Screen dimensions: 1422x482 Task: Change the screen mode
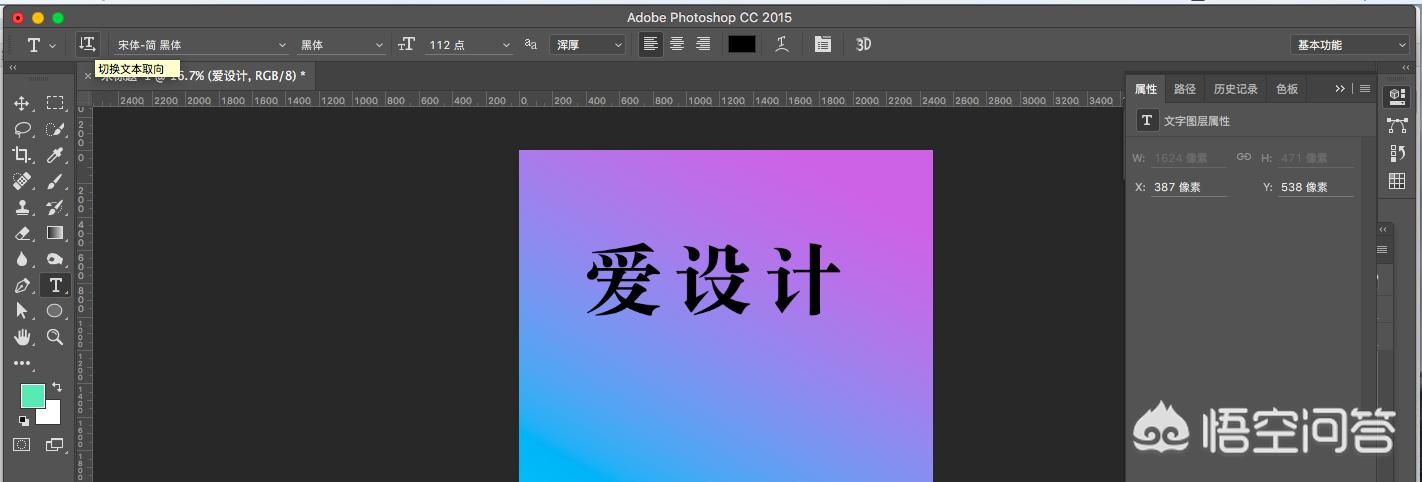coord(54,444)
